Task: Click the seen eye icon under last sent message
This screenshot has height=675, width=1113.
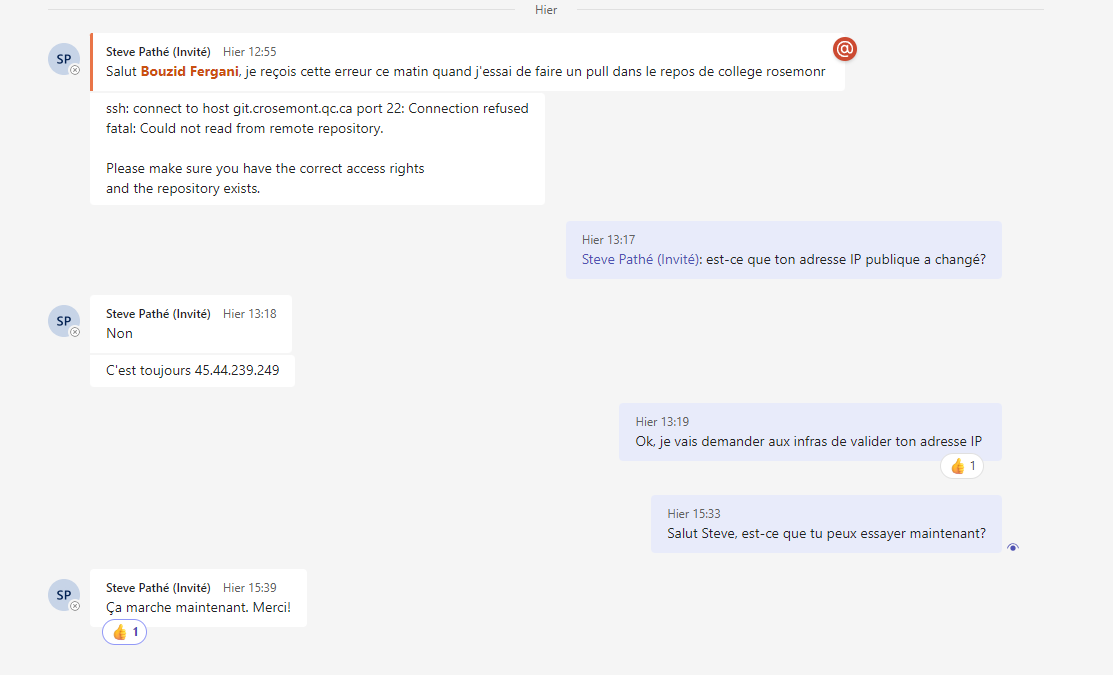Action: (x=1013, y=547)
